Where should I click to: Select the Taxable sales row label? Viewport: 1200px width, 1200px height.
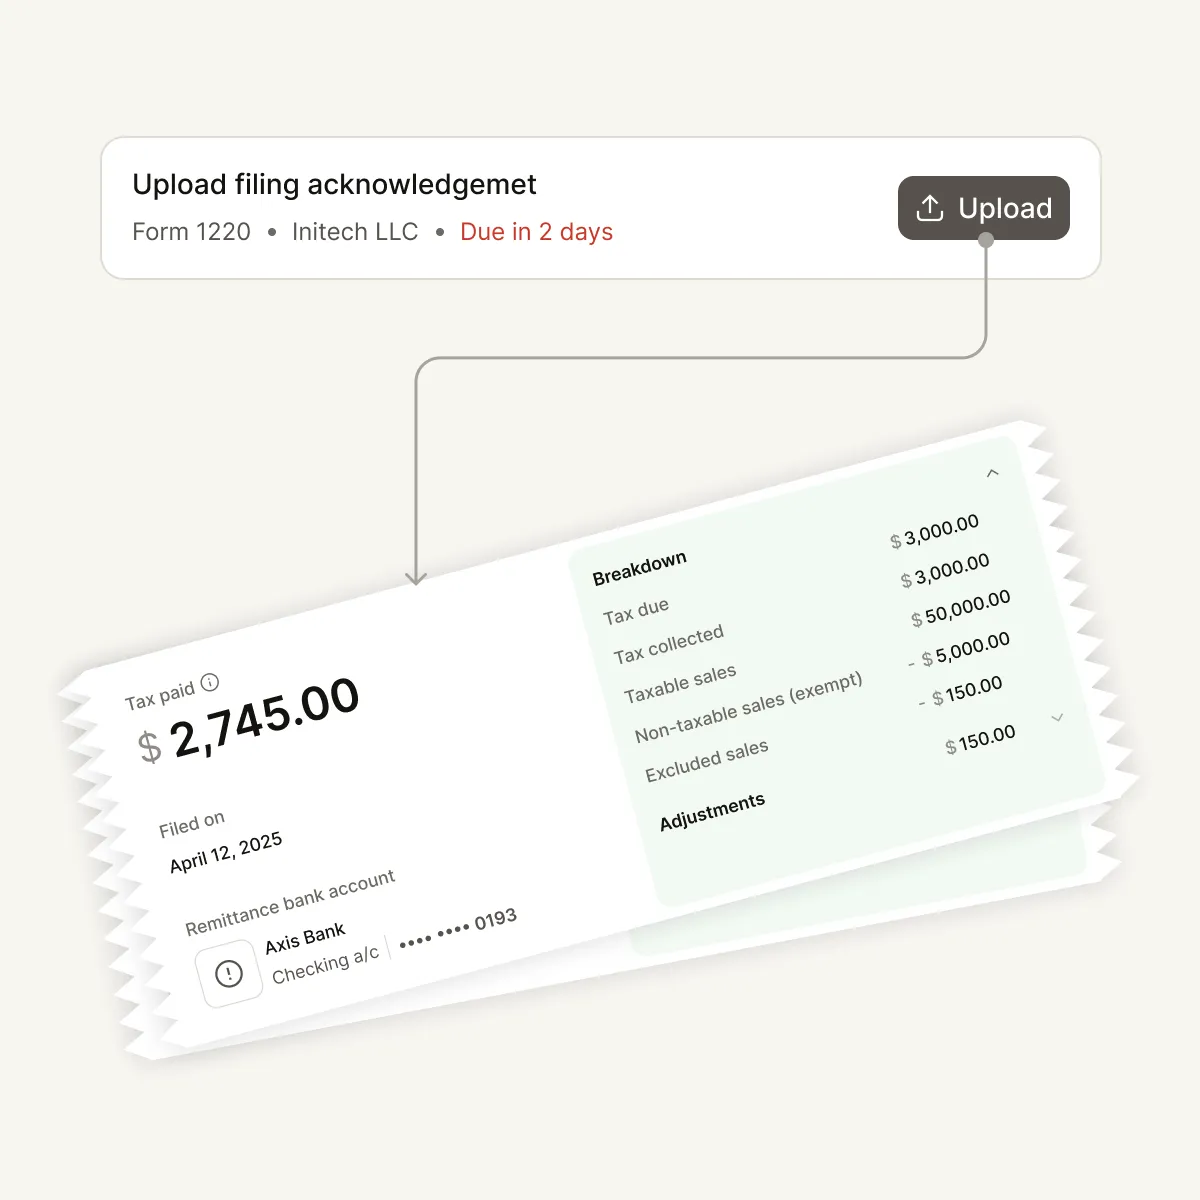pos(680,683)
